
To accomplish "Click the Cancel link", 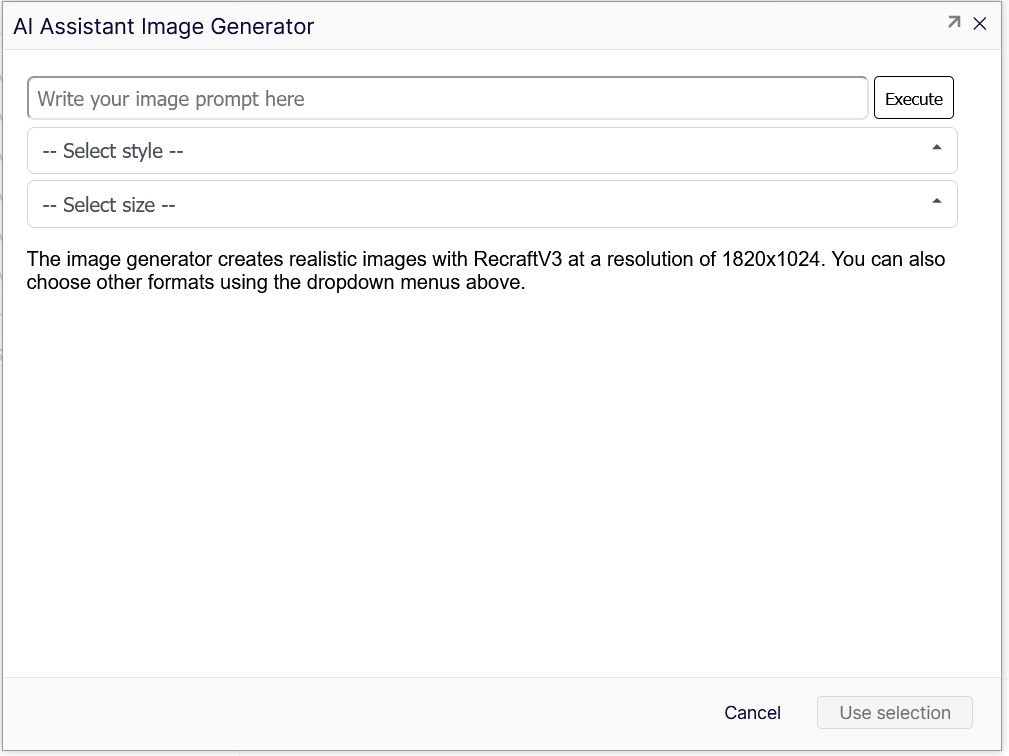I will [752, 712].
